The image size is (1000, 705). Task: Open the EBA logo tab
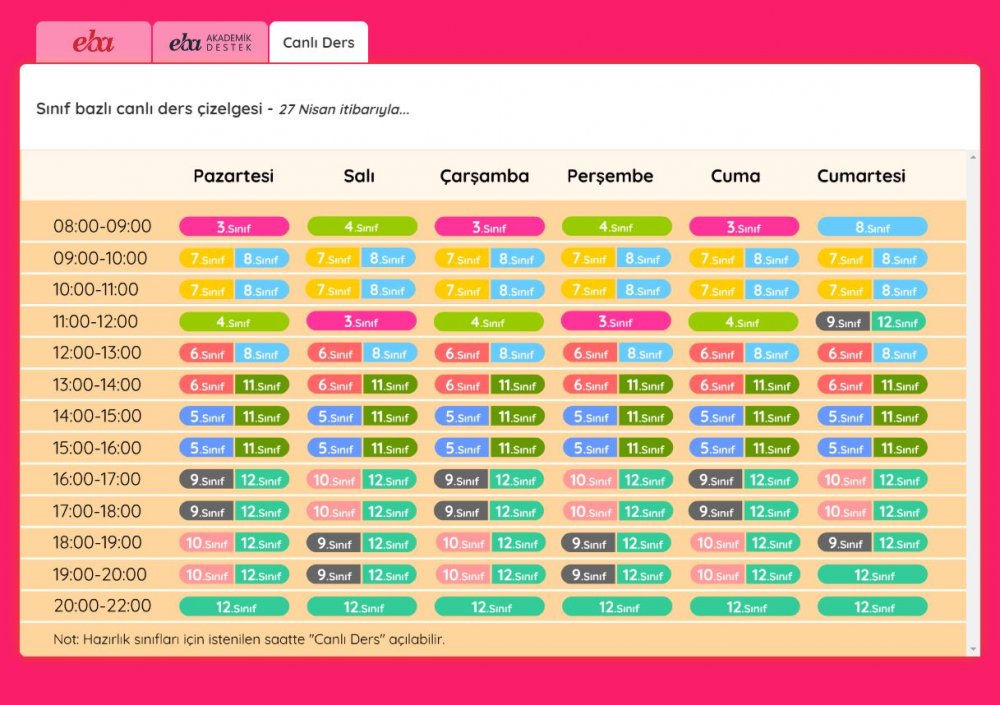point(93,43)
